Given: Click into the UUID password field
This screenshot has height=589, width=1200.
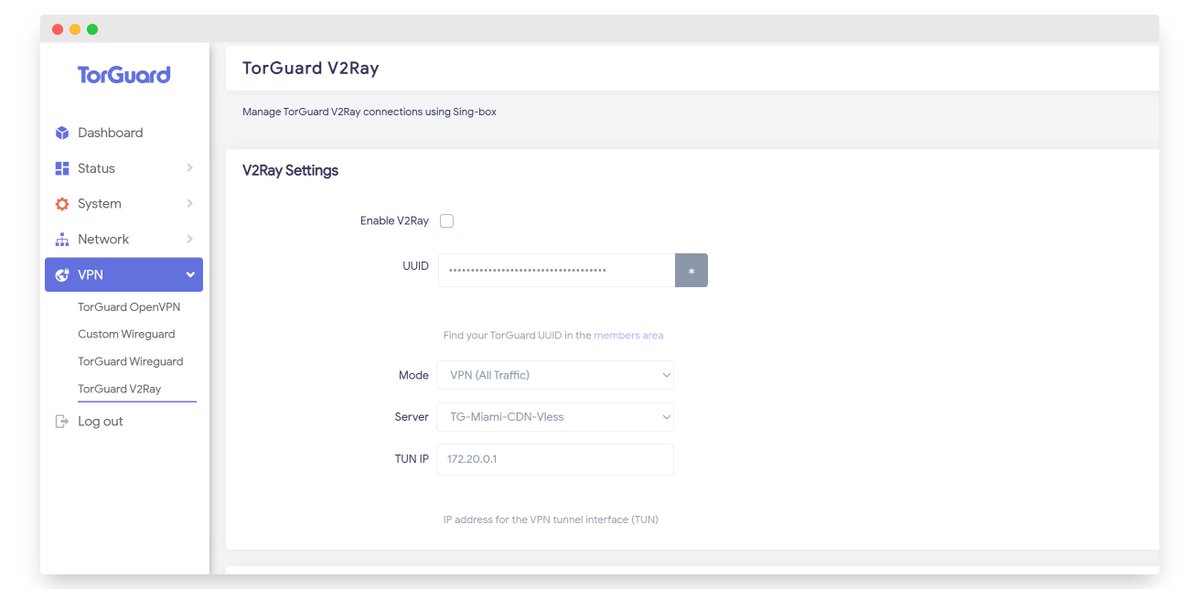Looking at the screenshot, I should tap(556, 271).
